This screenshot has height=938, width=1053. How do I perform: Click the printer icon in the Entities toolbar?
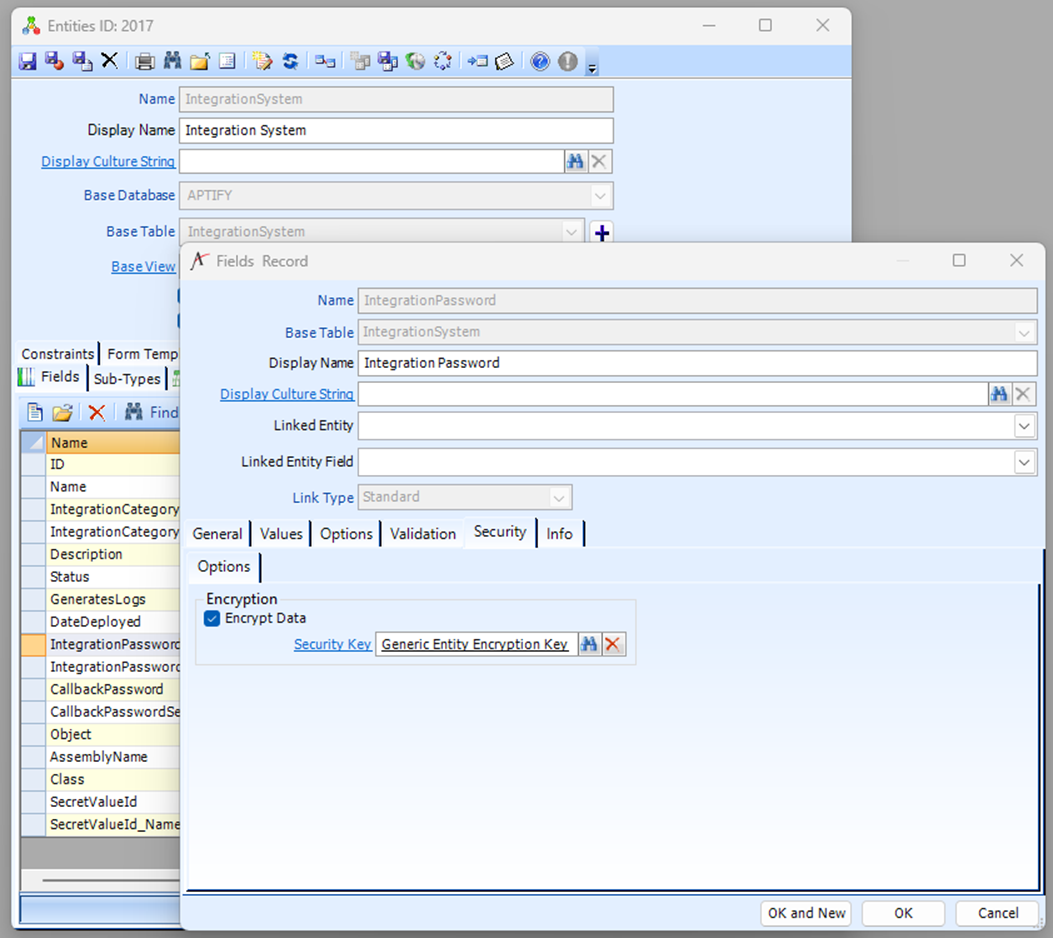(x=144, y=62)
